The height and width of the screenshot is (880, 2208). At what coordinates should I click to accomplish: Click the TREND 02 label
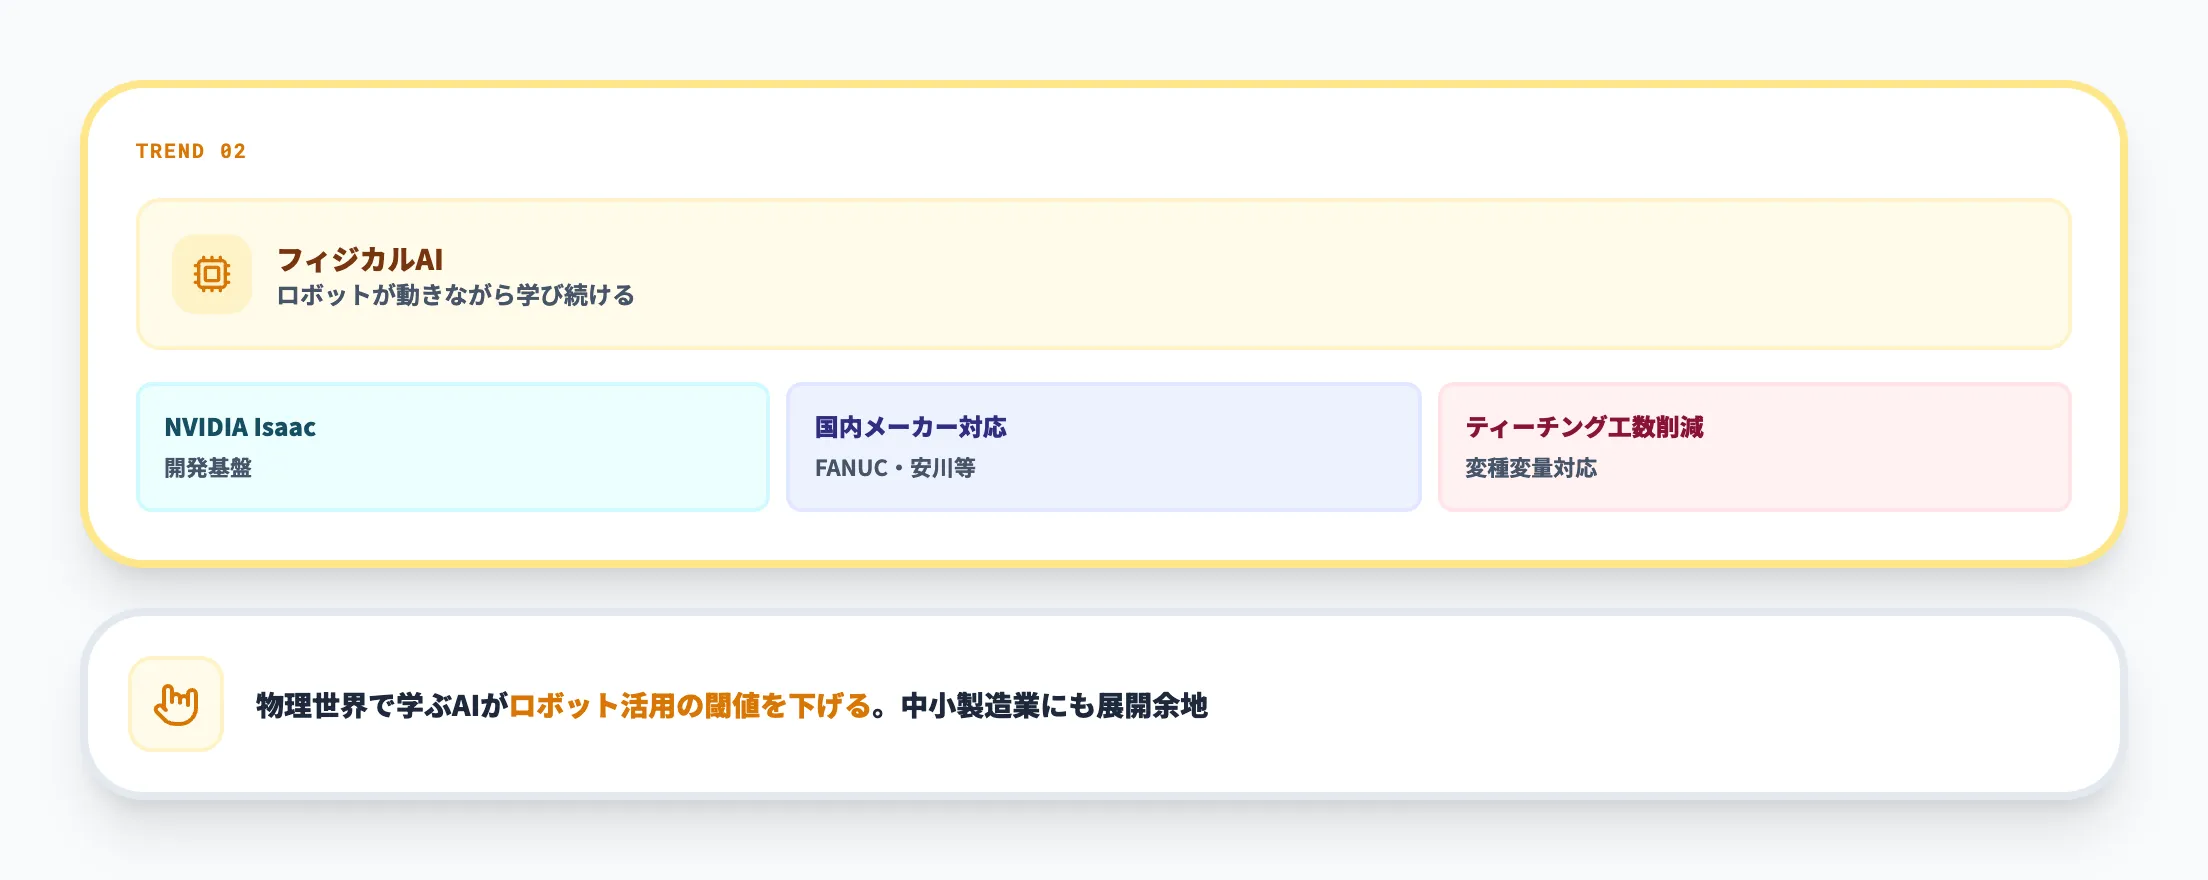coord(191,151)
